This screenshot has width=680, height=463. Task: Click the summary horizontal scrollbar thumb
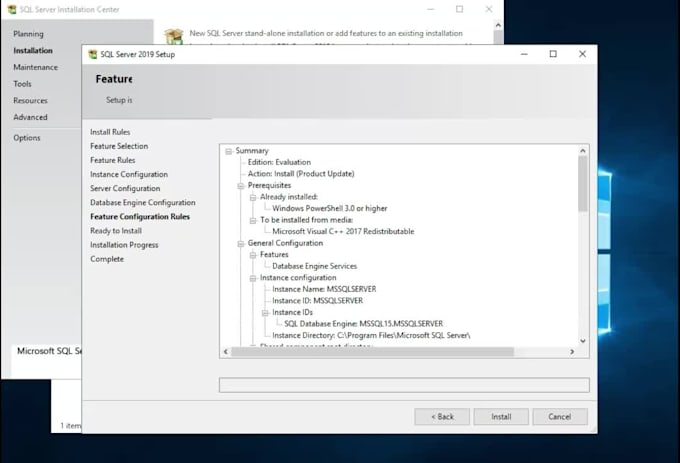point(373,352)
